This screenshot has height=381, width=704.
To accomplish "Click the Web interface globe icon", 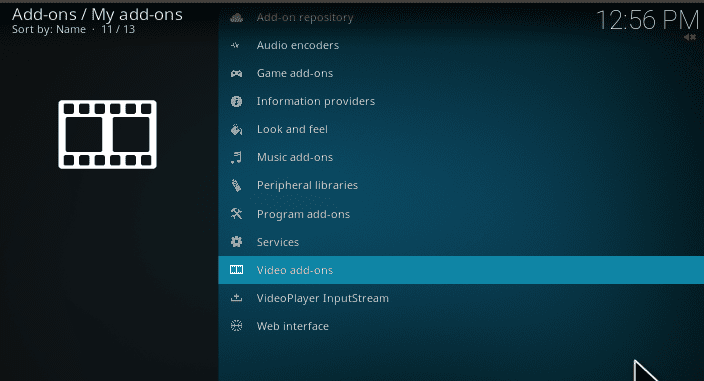I will point(237,326).
